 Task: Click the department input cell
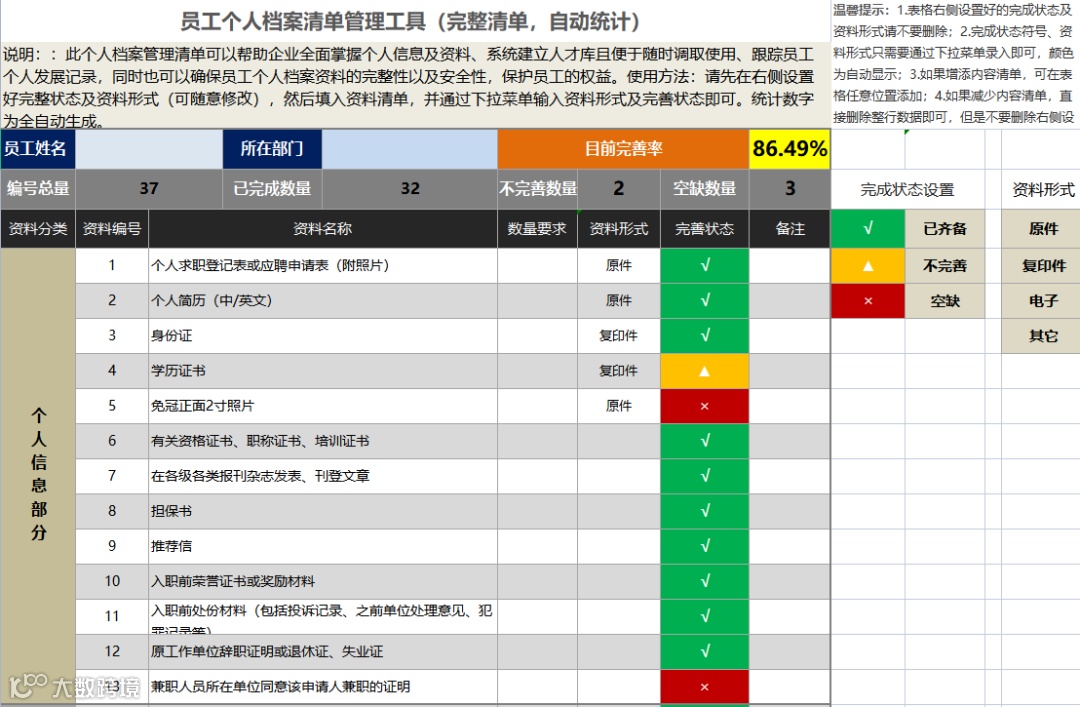pos(409,149)
